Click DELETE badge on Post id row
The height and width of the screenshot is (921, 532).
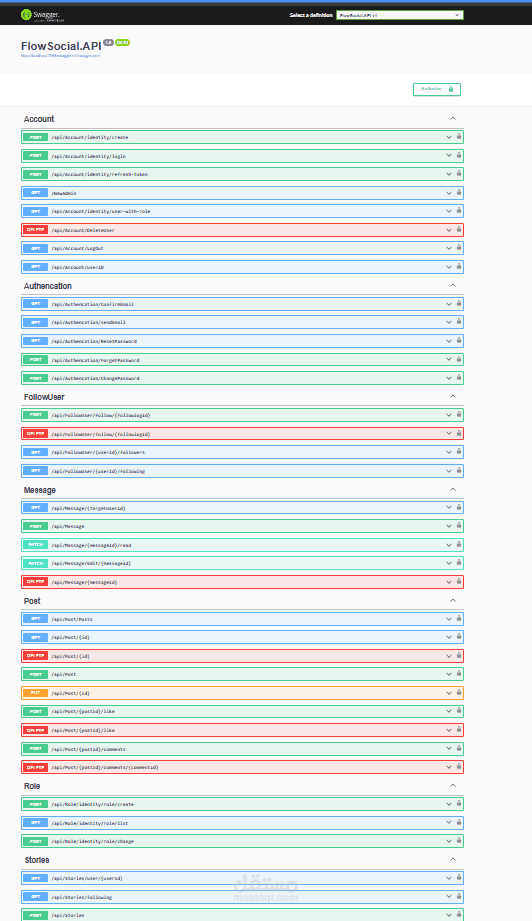coord(35,656)
